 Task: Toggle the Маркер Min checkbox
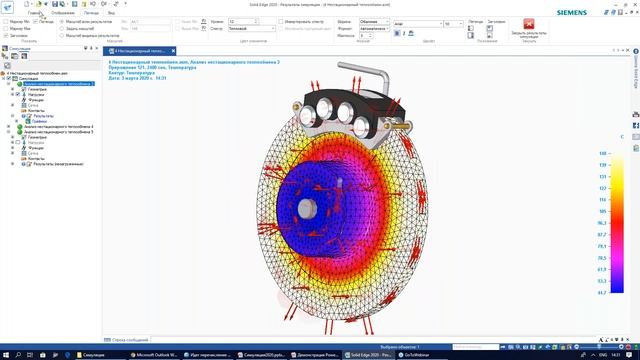tap(6, 22)
